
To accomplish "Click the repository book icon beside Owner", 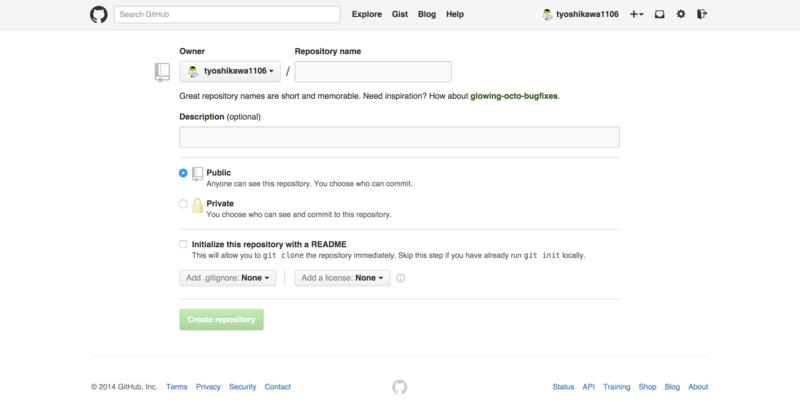I will tap(162, 72).
